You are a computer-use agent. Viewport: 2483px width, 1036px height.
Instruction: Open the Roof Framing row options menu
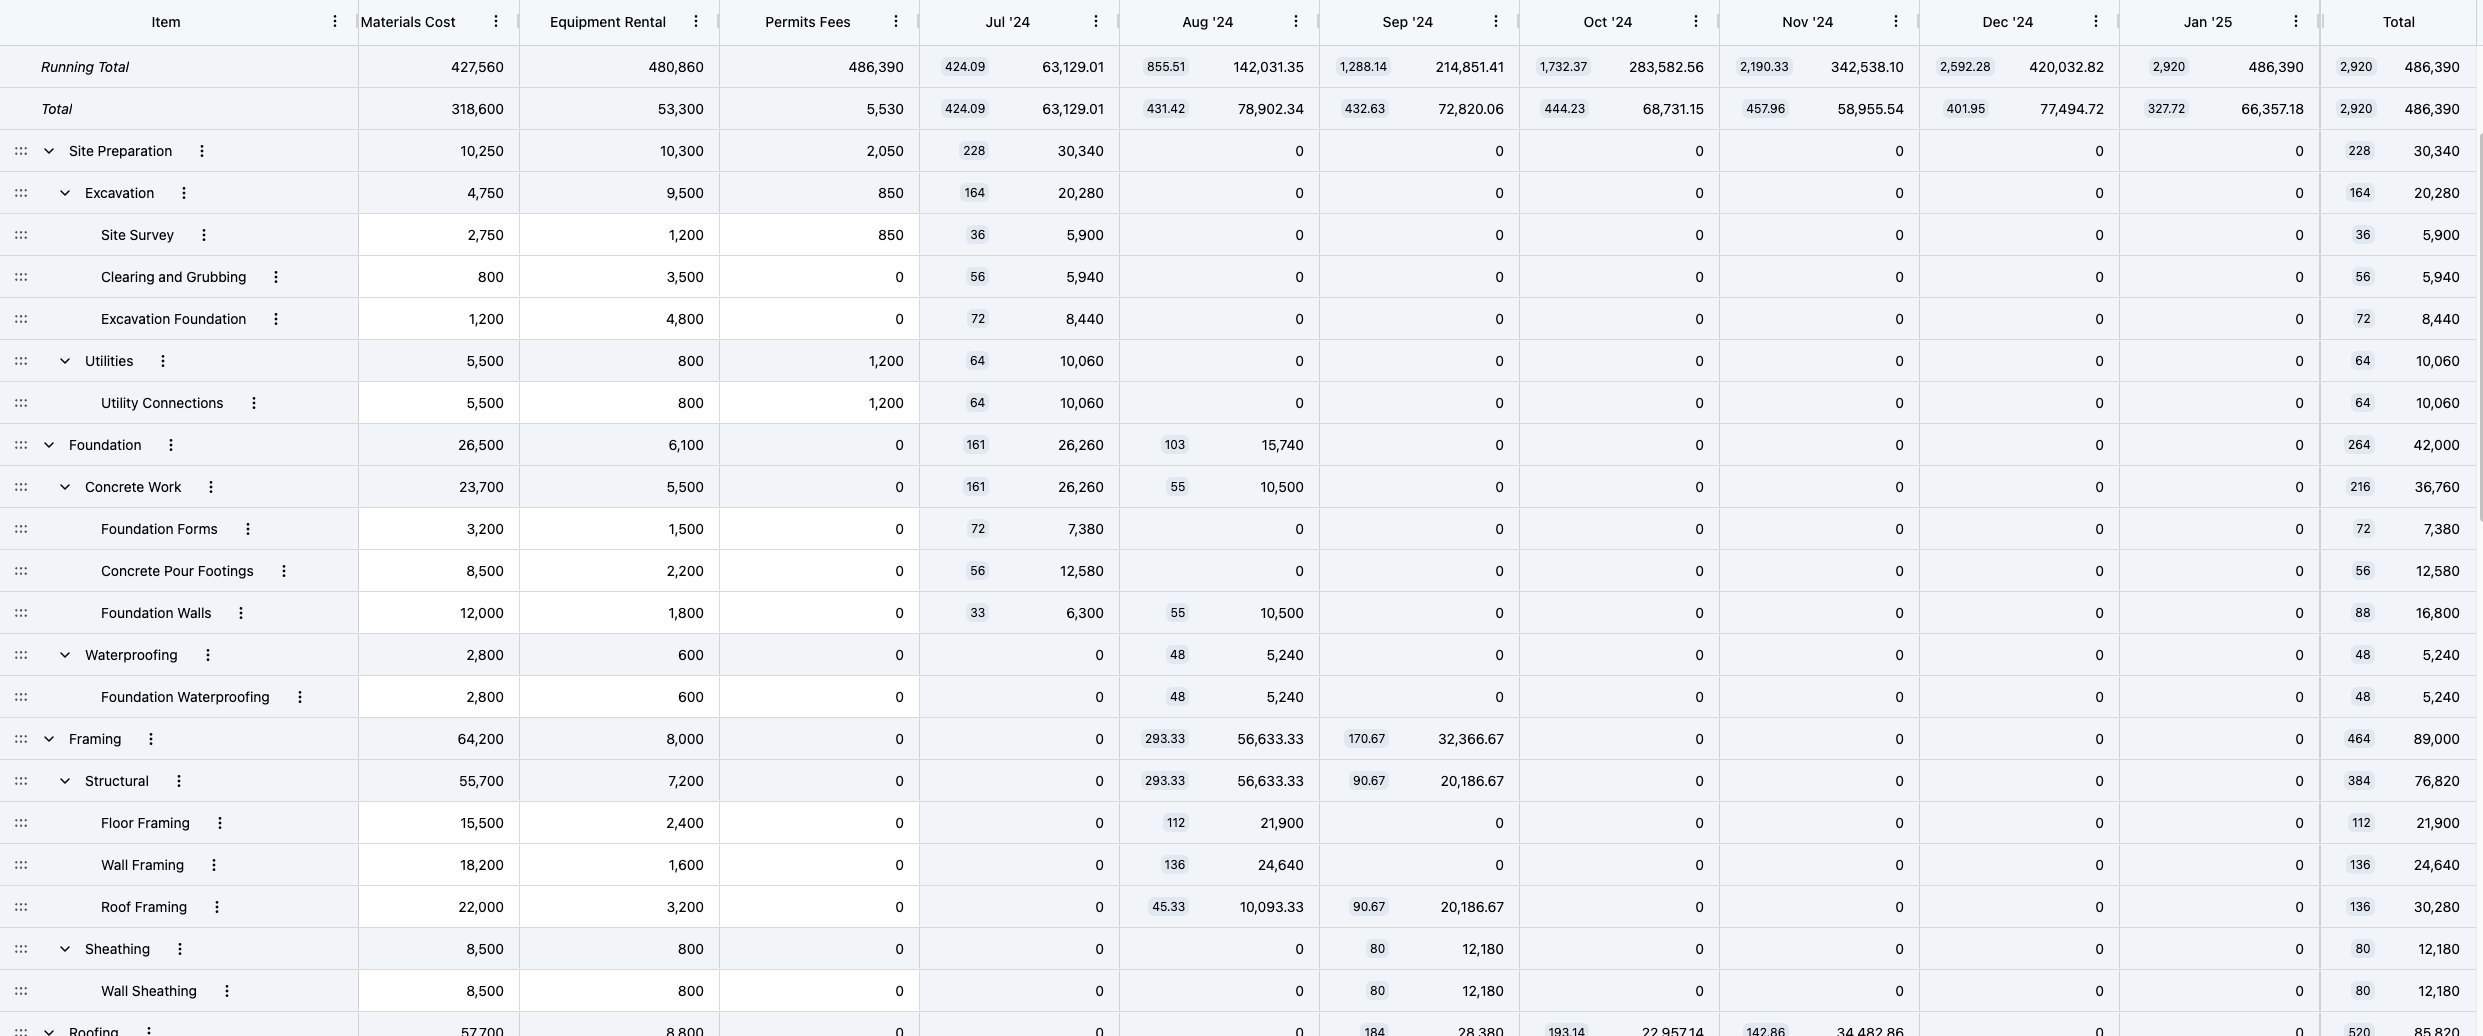click(x=217, y=907)
